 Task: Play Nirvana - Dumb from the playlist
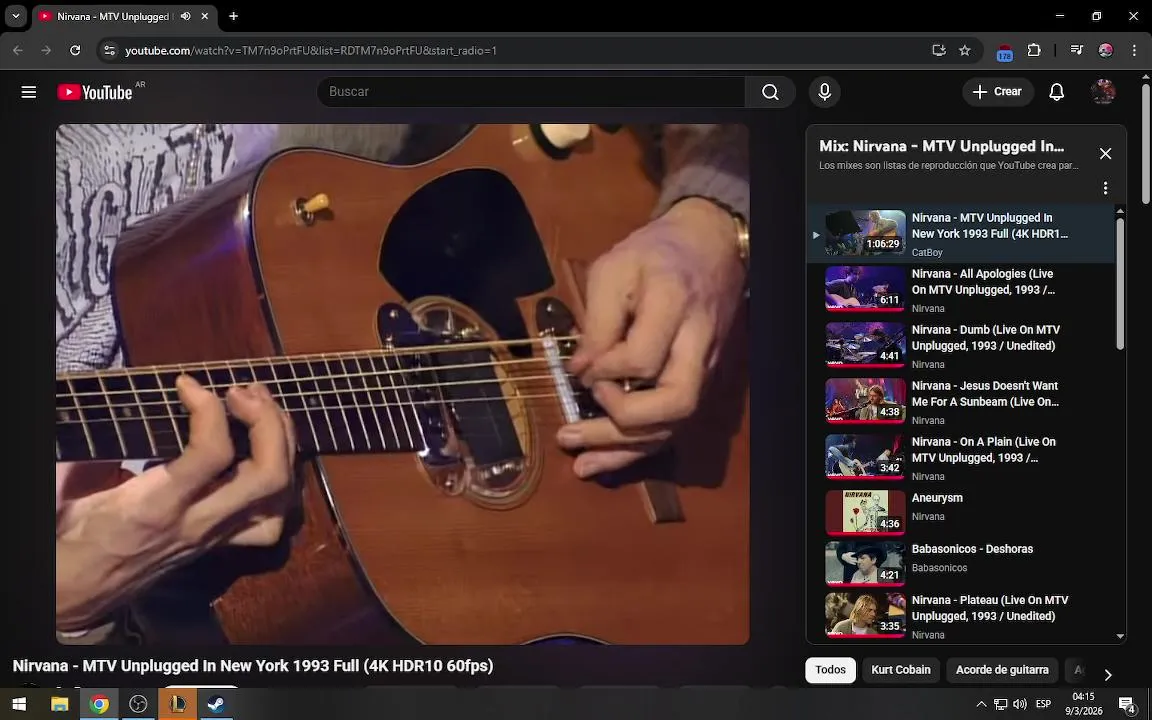[x=961, y=346]
